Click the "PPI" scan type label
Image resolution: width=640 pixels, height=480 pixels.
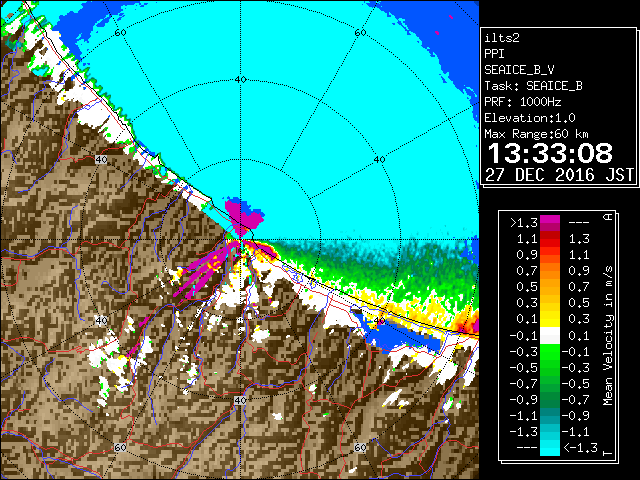[494, 54]
